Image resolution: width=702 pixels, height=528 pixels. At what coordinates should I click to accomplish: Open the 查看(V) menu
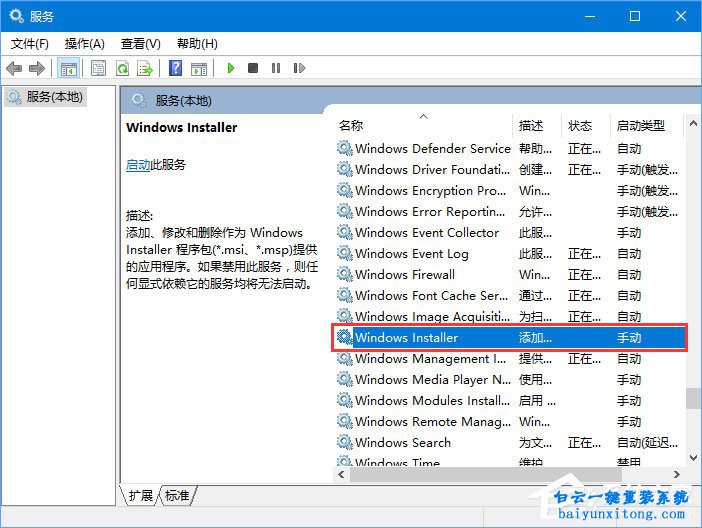point(141,44)
